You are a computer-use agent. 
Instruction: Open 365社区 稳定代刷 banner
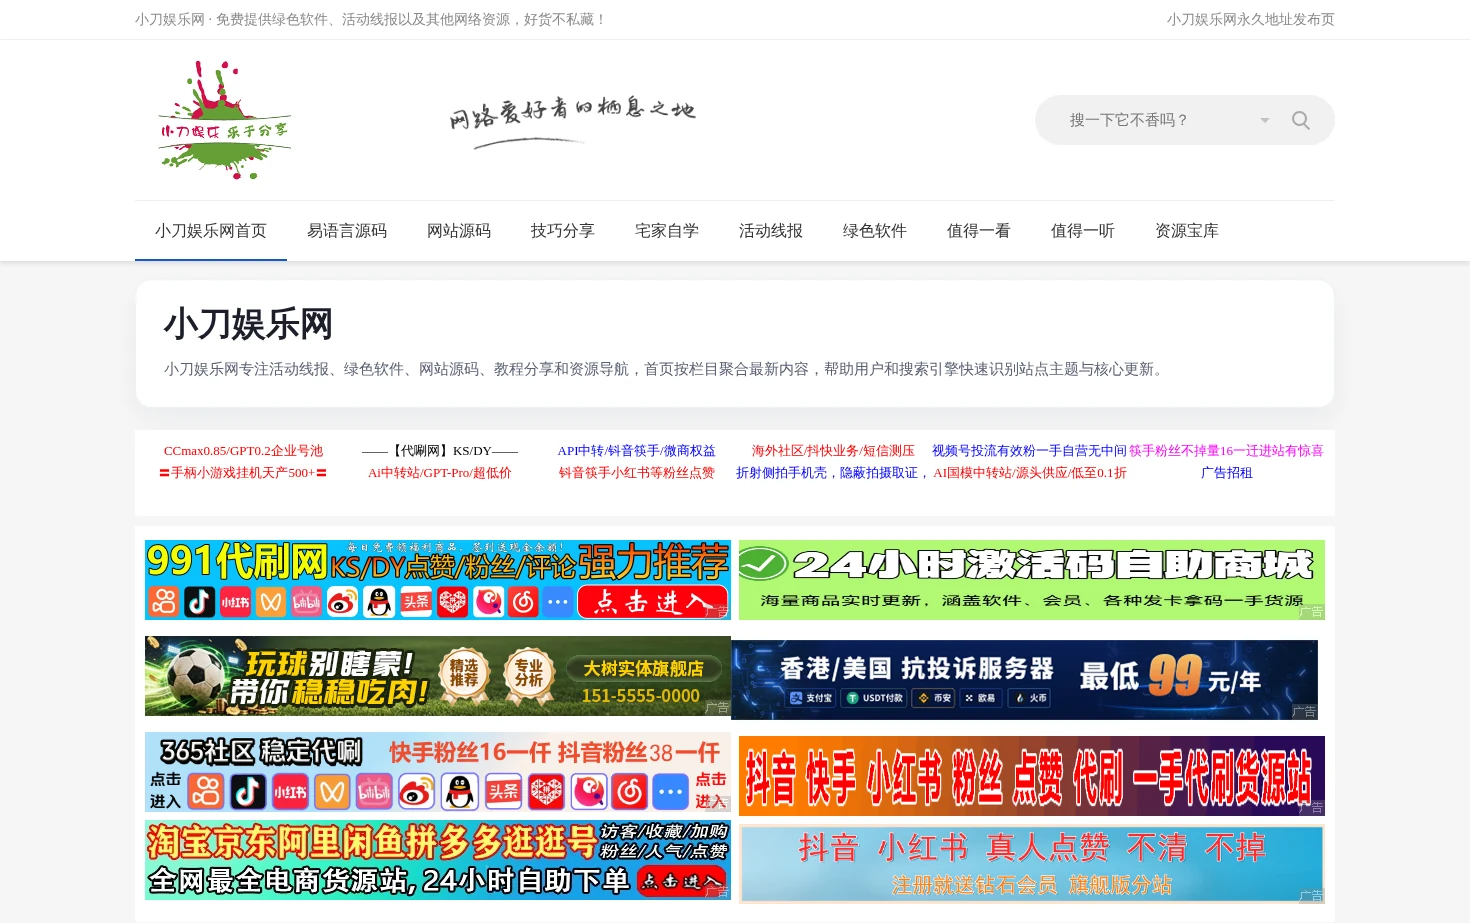pyautogui.click(x=438, y=772)
